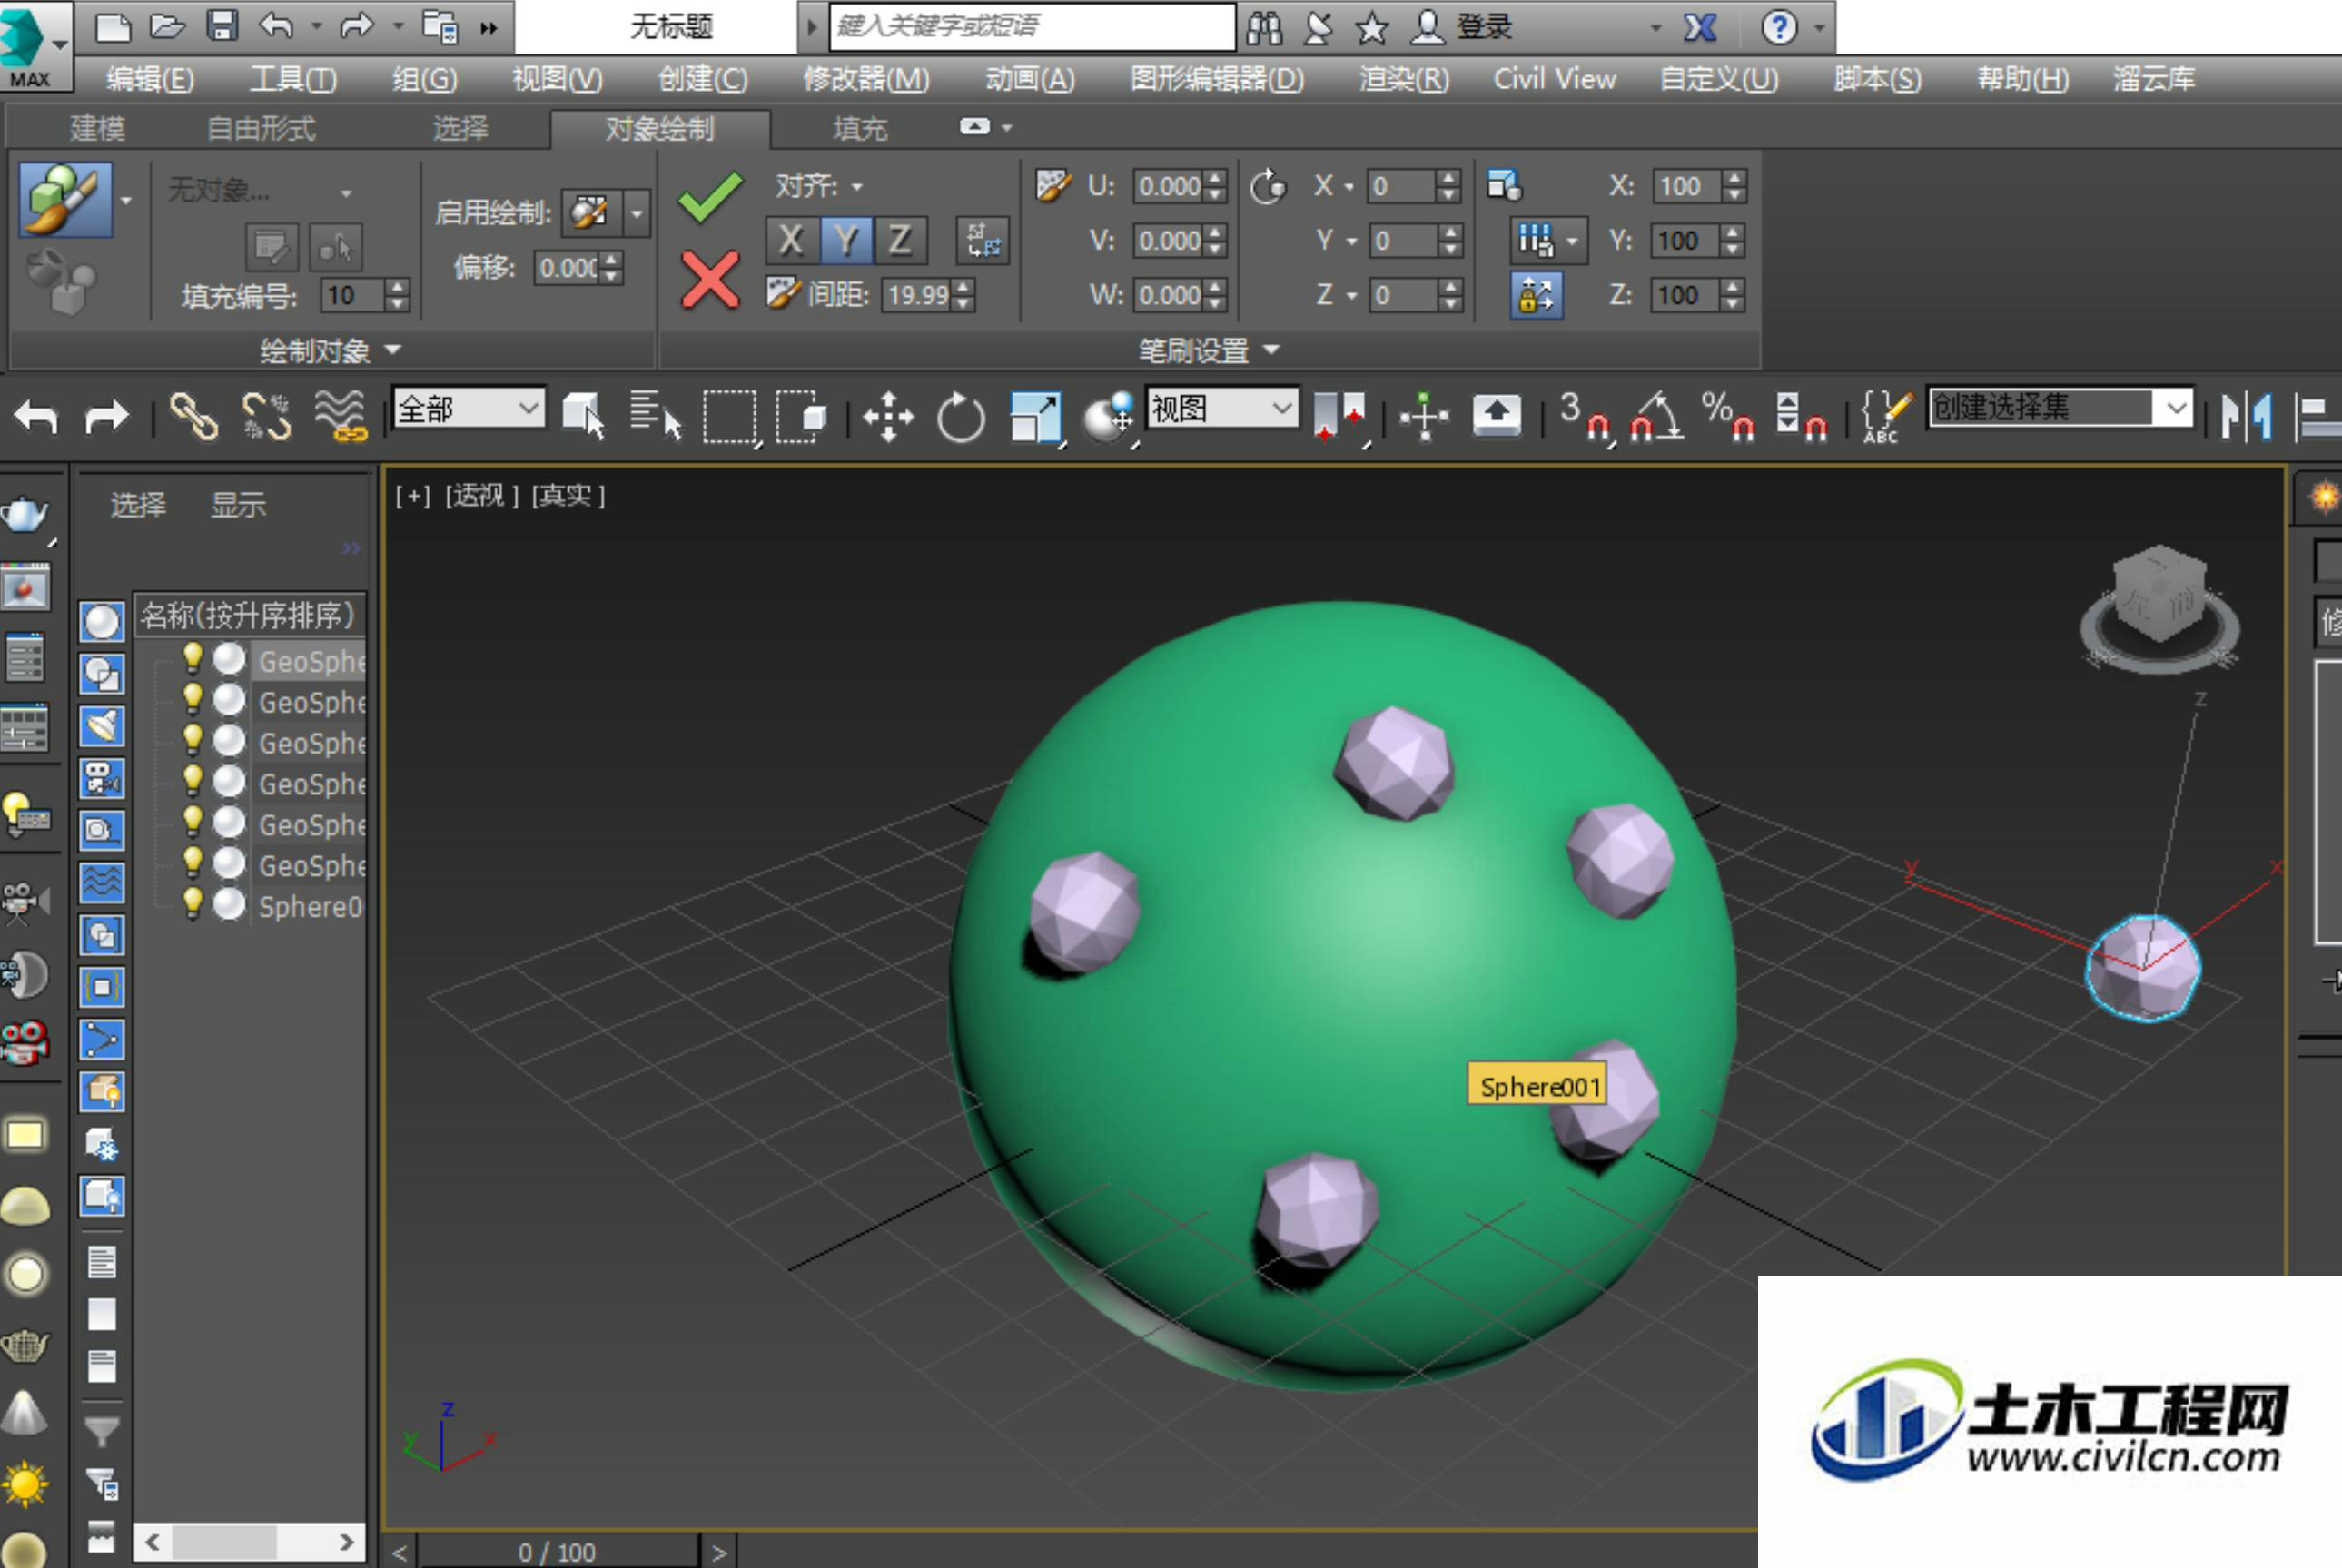The width and height of the screenshot is (2342, 1568).
Task: Click the 名称(按升序排序) column header
Action: click(250, 614)
